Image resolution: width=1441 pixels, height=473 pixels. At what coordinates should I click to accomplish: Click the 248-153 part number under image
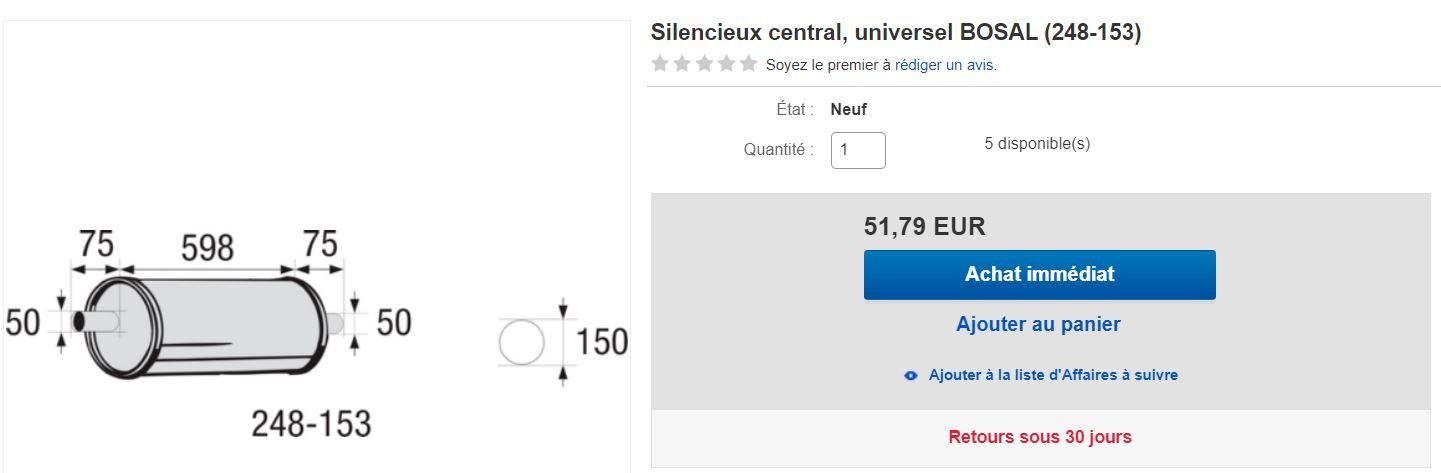pyautogui.click(x=311, y=424)
